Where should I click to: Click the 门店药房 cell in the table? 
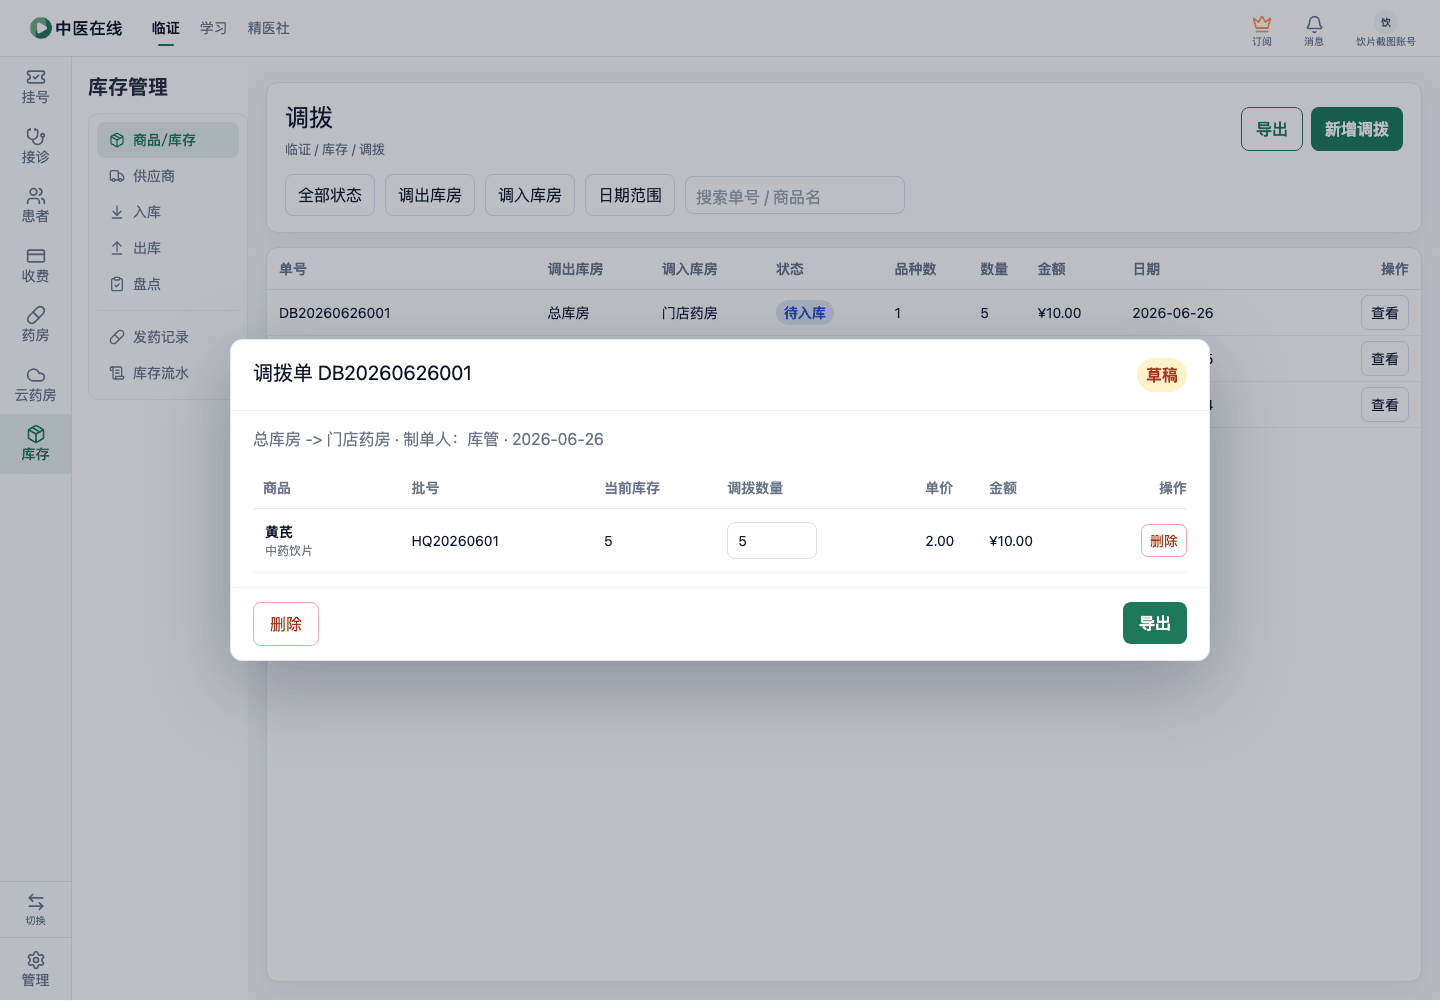690,313
